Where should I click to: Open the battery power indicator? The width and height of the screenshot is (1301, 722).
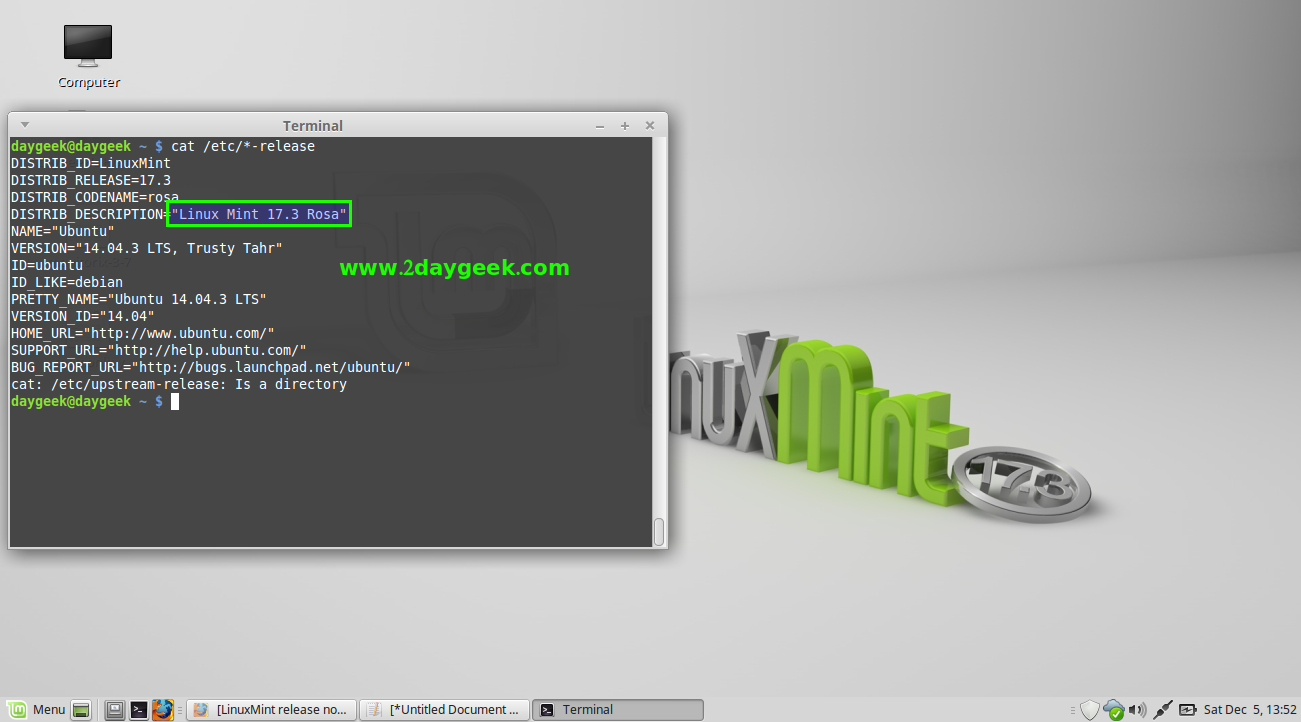[1187, 710]
